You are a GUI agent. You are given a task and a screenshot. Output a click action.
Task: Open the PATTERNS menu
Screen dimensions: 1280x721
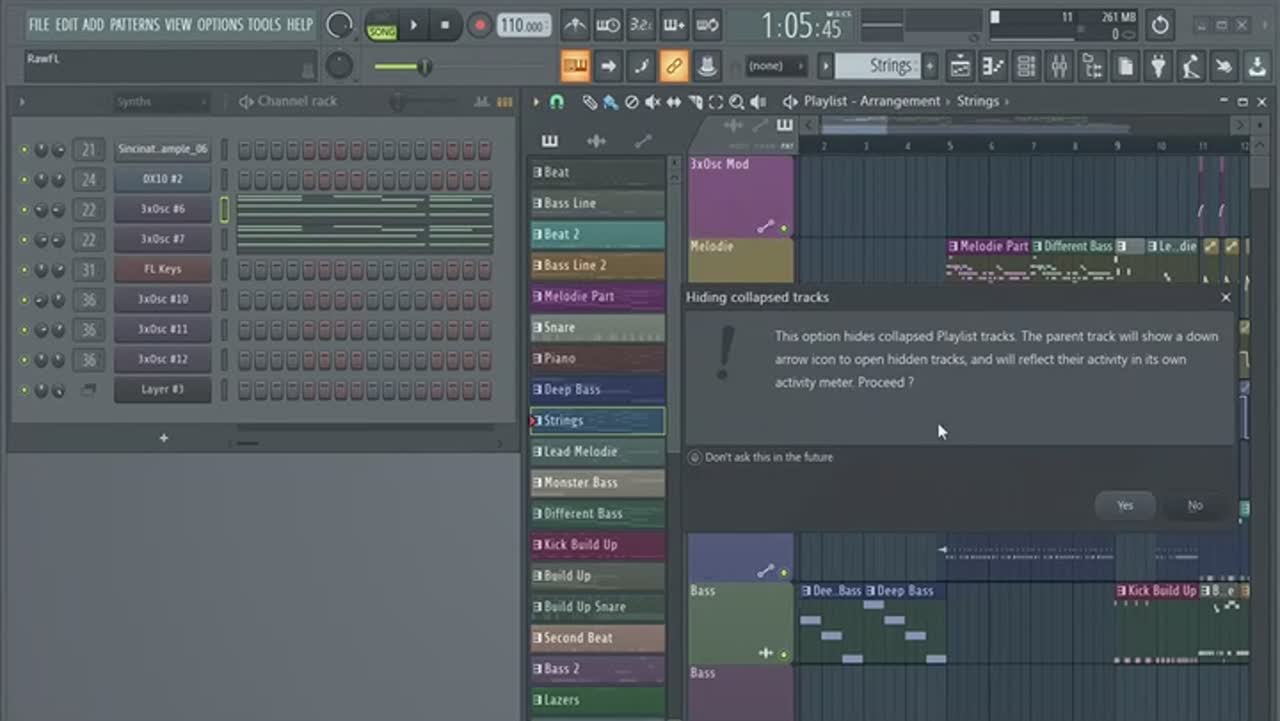point(134,24)
